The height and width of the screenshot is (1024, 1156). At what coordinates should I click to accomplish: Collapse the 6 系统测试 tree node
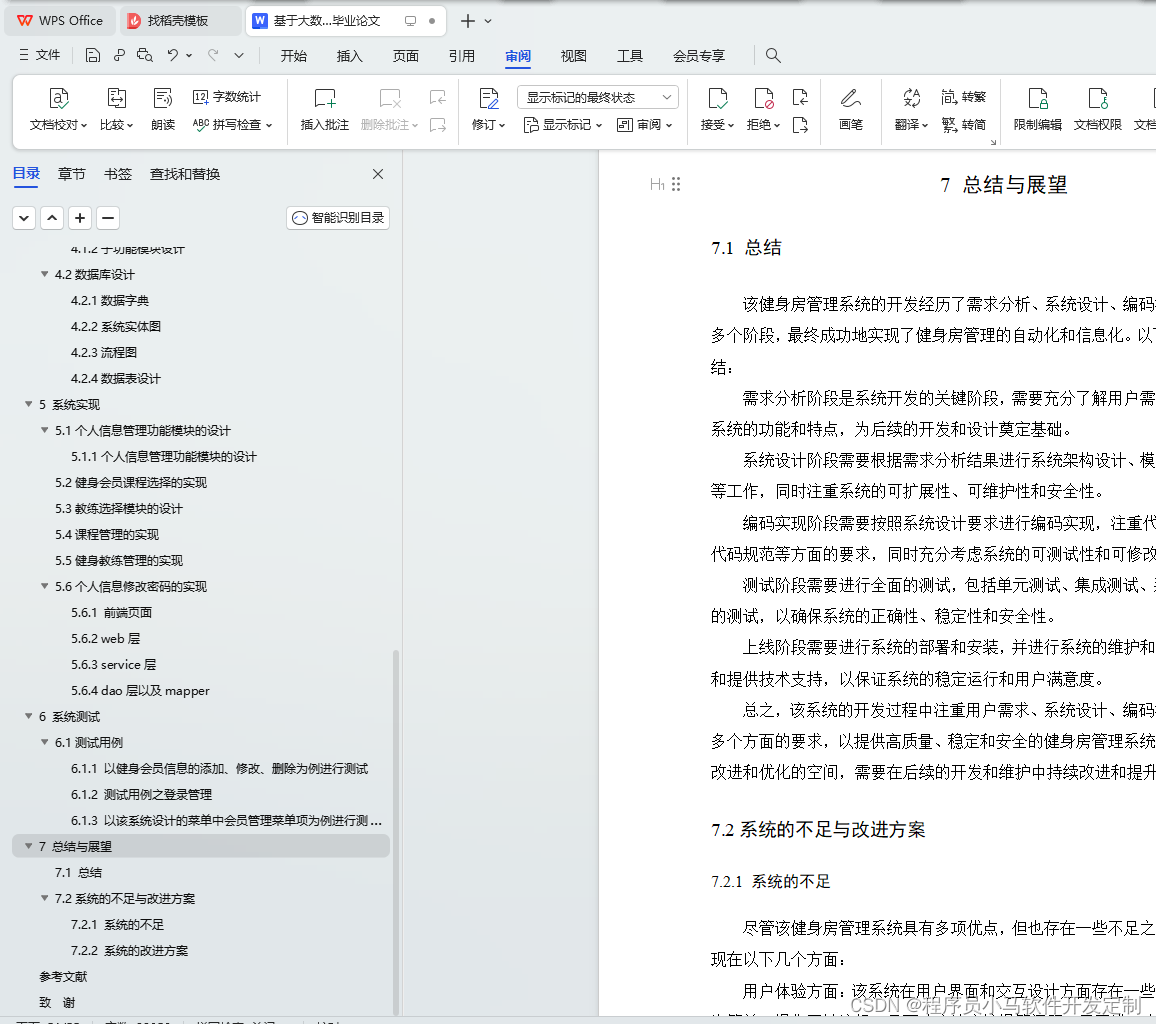29,716
